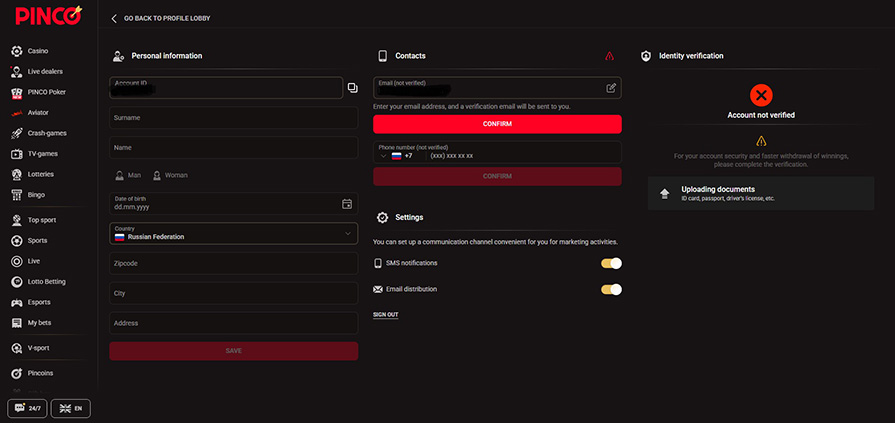Select the Woman gender option
The image size is (895, 423).
[x=170, y=175]
